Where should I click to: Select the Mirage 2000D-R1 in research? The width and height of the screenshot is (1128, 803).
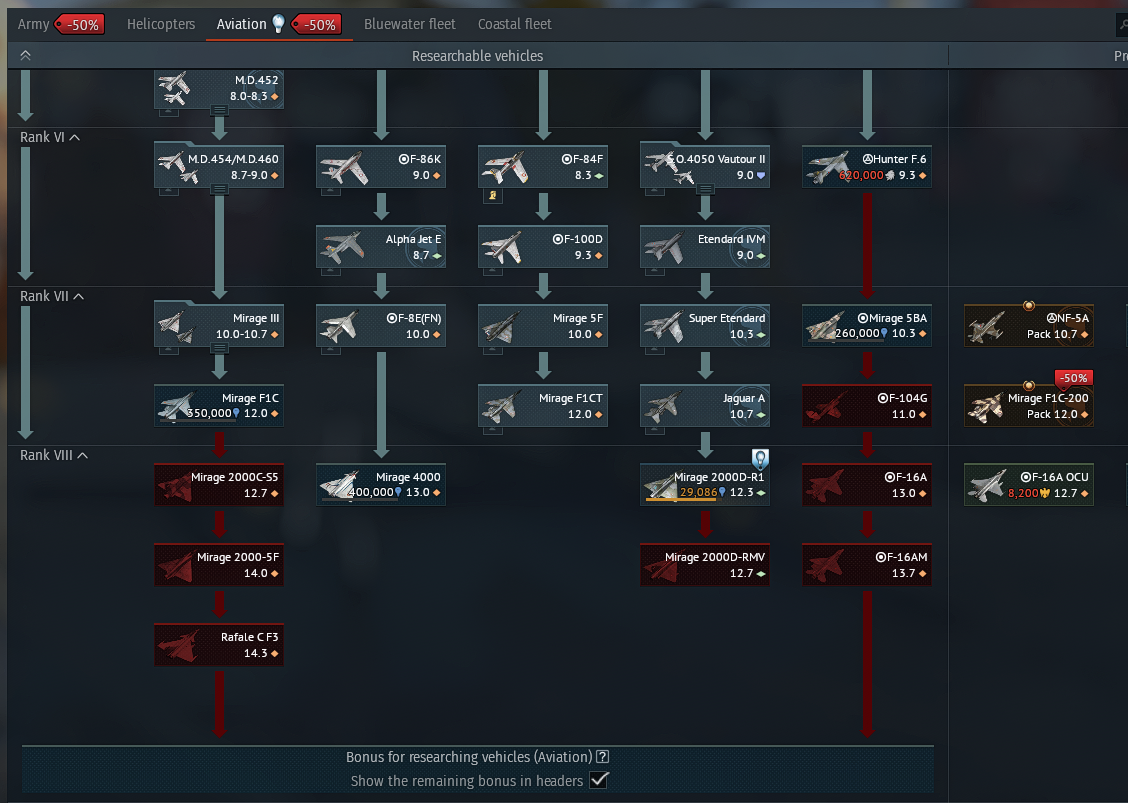coord(705,484)
